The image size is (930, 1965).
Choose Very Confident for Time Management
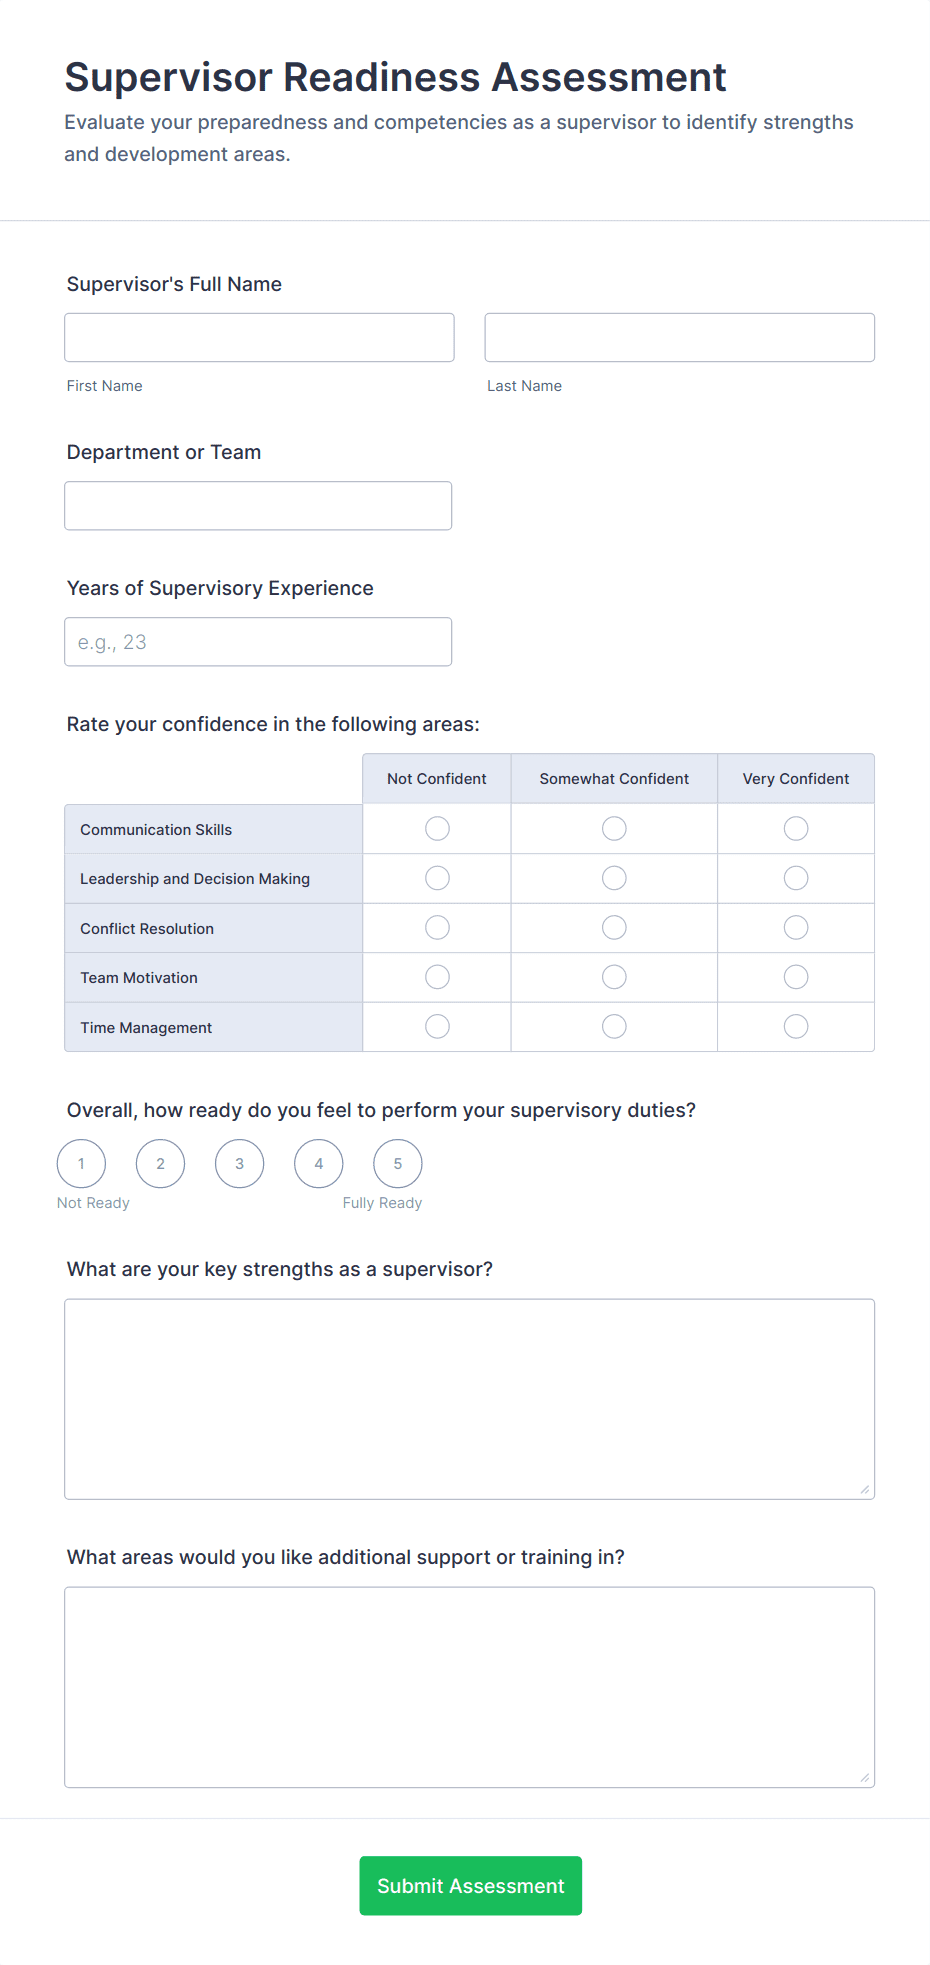click(x=796, y=1027)
